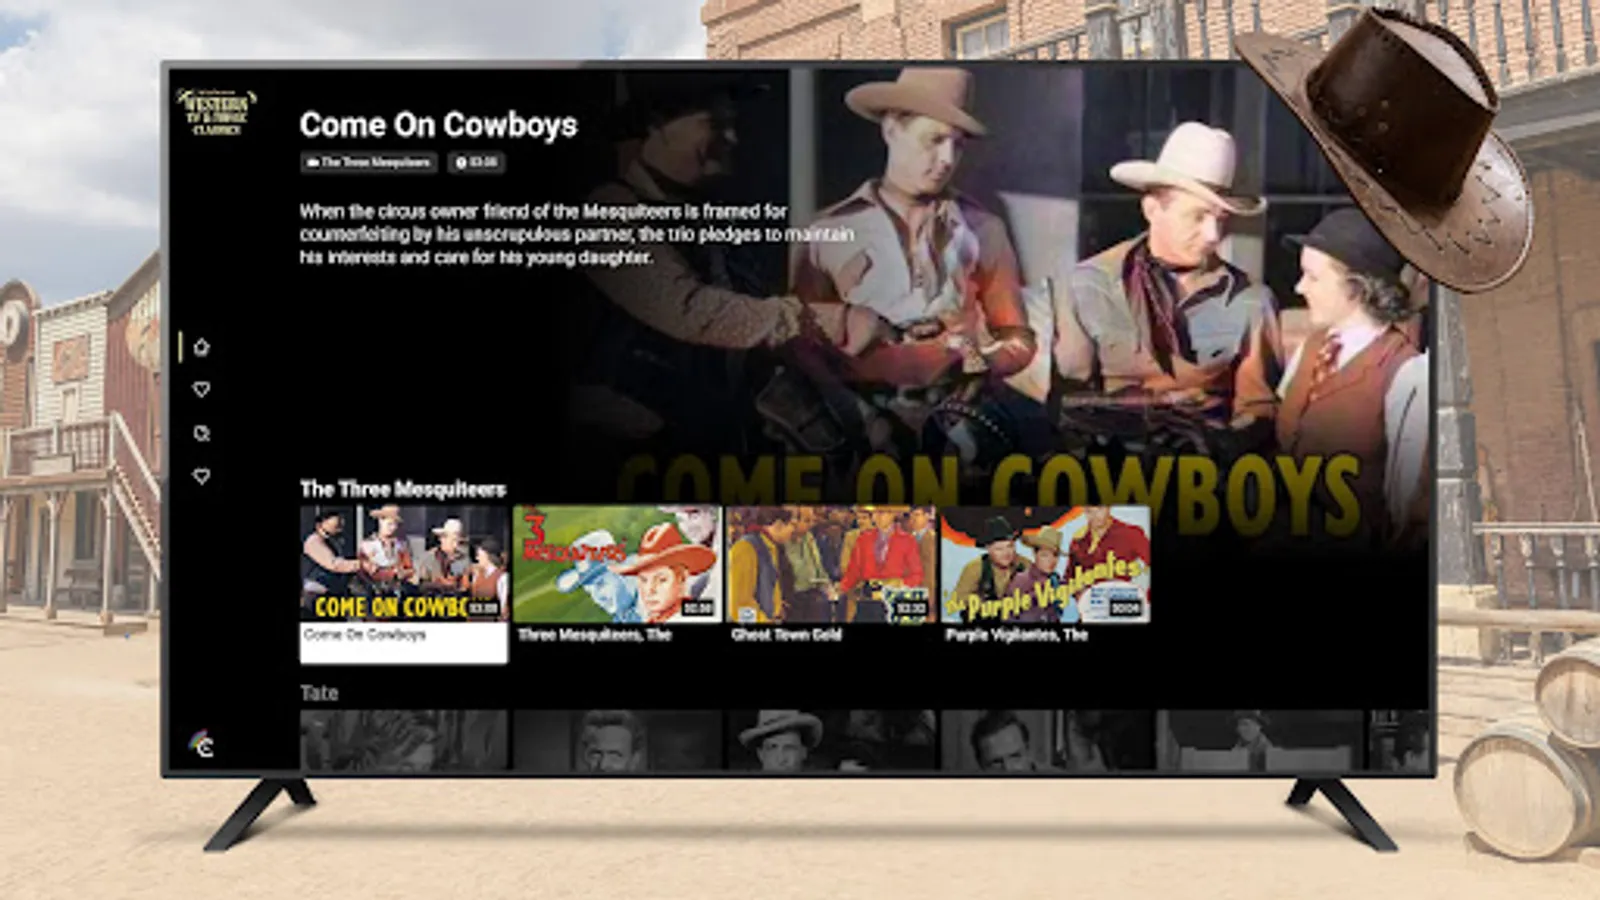Click the duration badge beside the series tag
Viewport: 1600px width, 900px height.
click(x=476, y=162)
